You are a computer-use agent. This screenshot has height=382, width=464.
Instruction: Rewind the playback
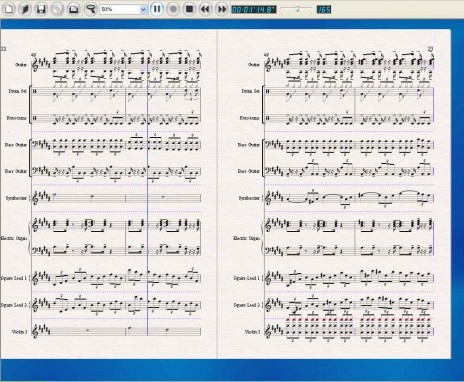pos(205,9)
